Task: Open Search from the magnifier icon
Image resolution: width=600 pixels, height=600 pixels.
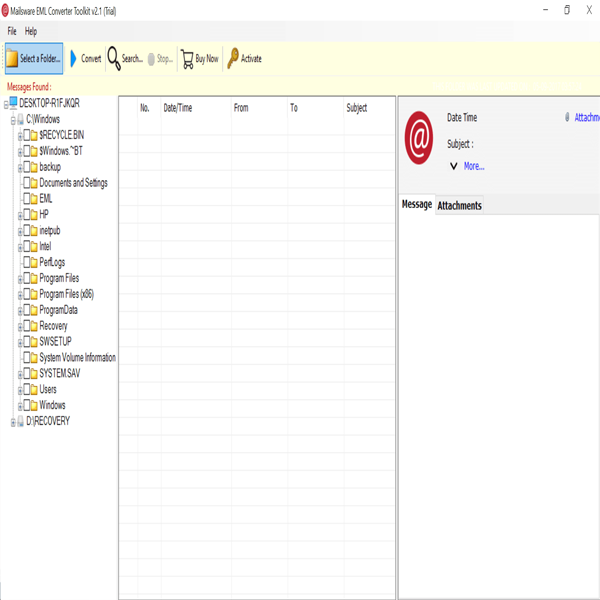Action: pyautogui.click(x=114, y=59)
